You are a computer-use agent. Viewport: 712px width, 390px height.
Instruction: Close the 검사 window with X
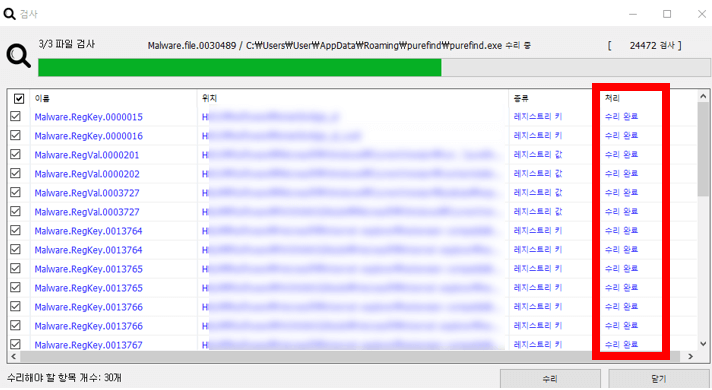click(x=702, y=14)
